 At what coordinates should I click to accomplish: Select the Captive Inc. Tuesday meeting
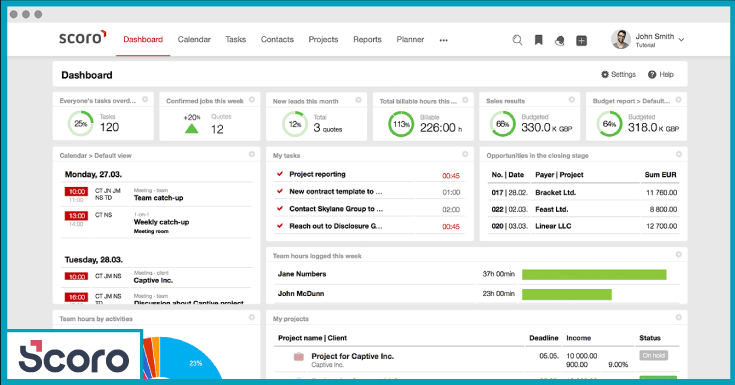153,280
